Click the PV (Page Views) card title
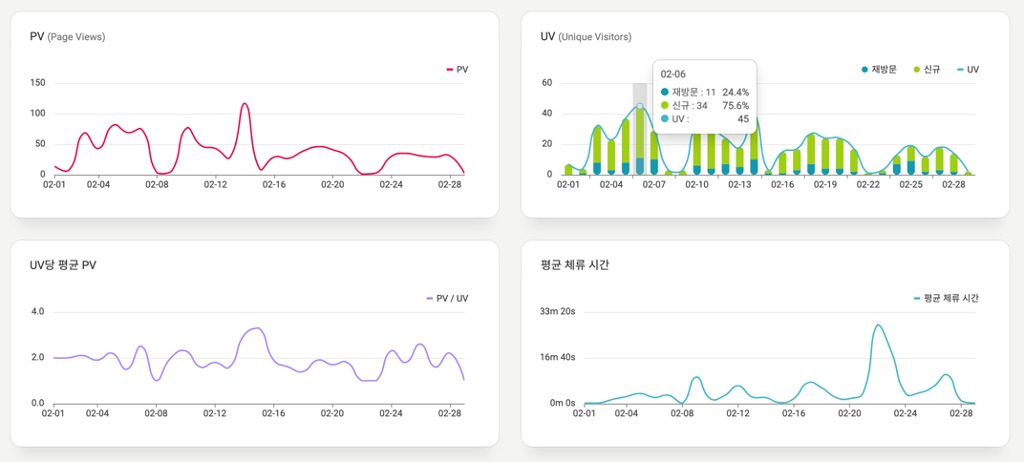This screenshot has width=1024, height=462. point(67,37)
